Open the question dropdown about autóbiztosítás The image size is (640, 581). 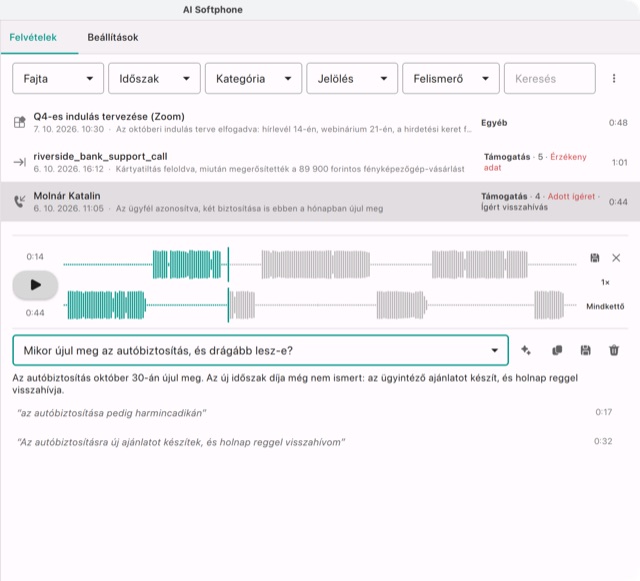tap(260, 350)
